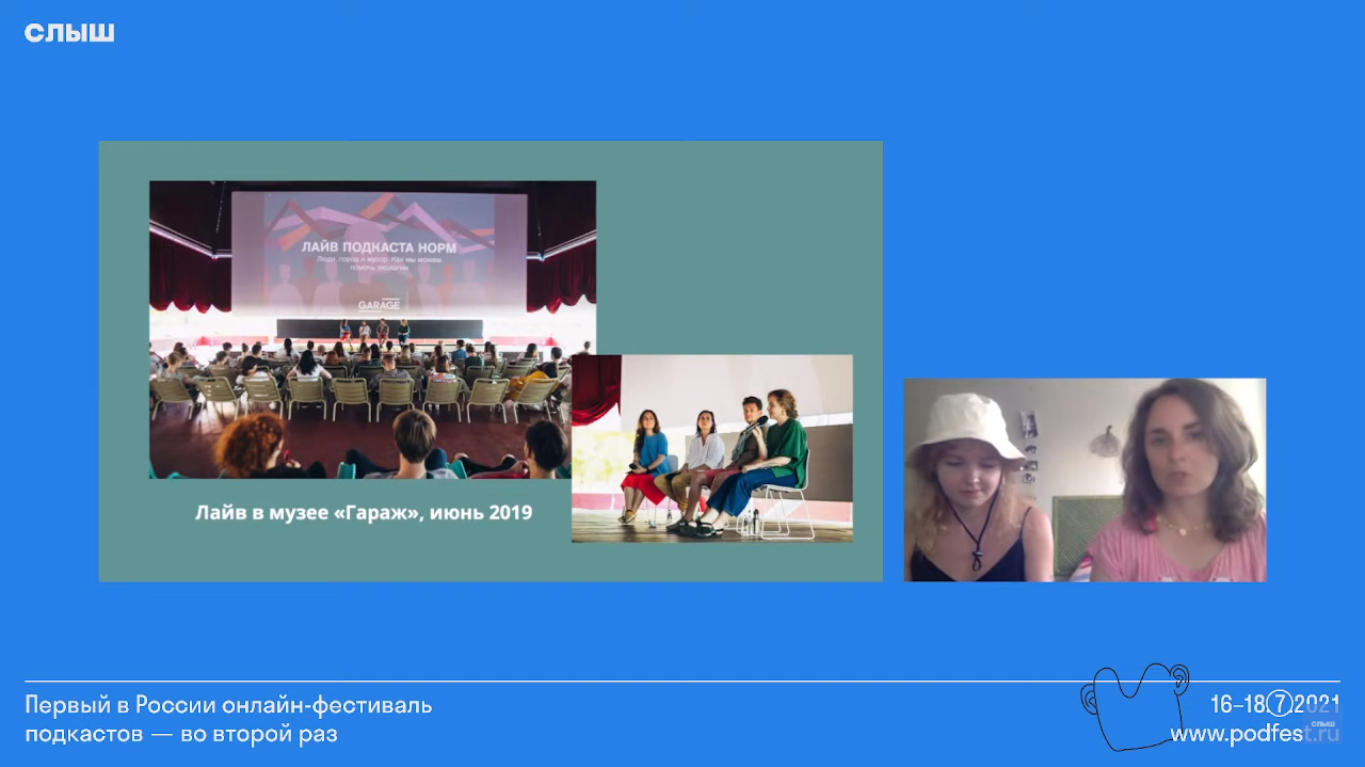
Task: Click the festival date "16–18 (7) 2021"
Action: point(1274,703)
